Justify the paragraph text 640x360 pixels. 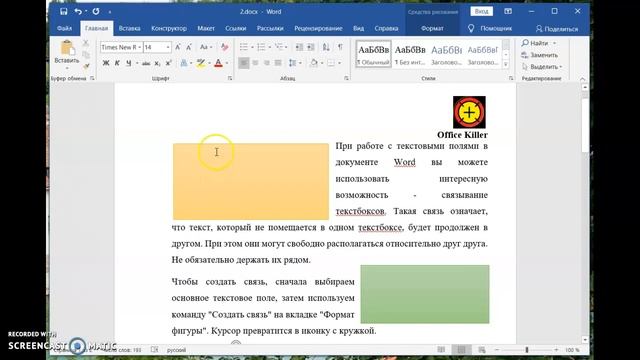pos(278,63)
